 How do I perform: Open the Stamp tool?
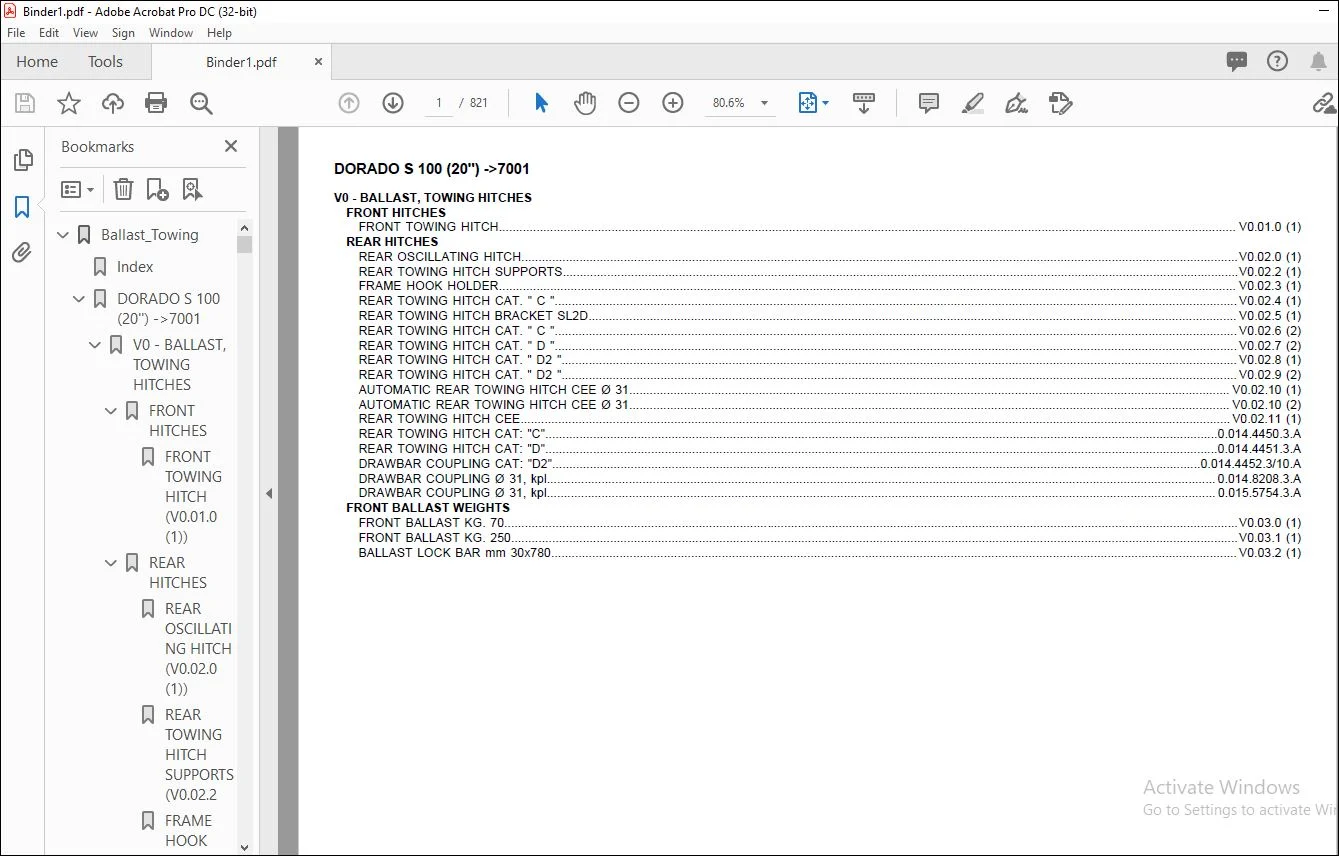tap(1061, 103)
